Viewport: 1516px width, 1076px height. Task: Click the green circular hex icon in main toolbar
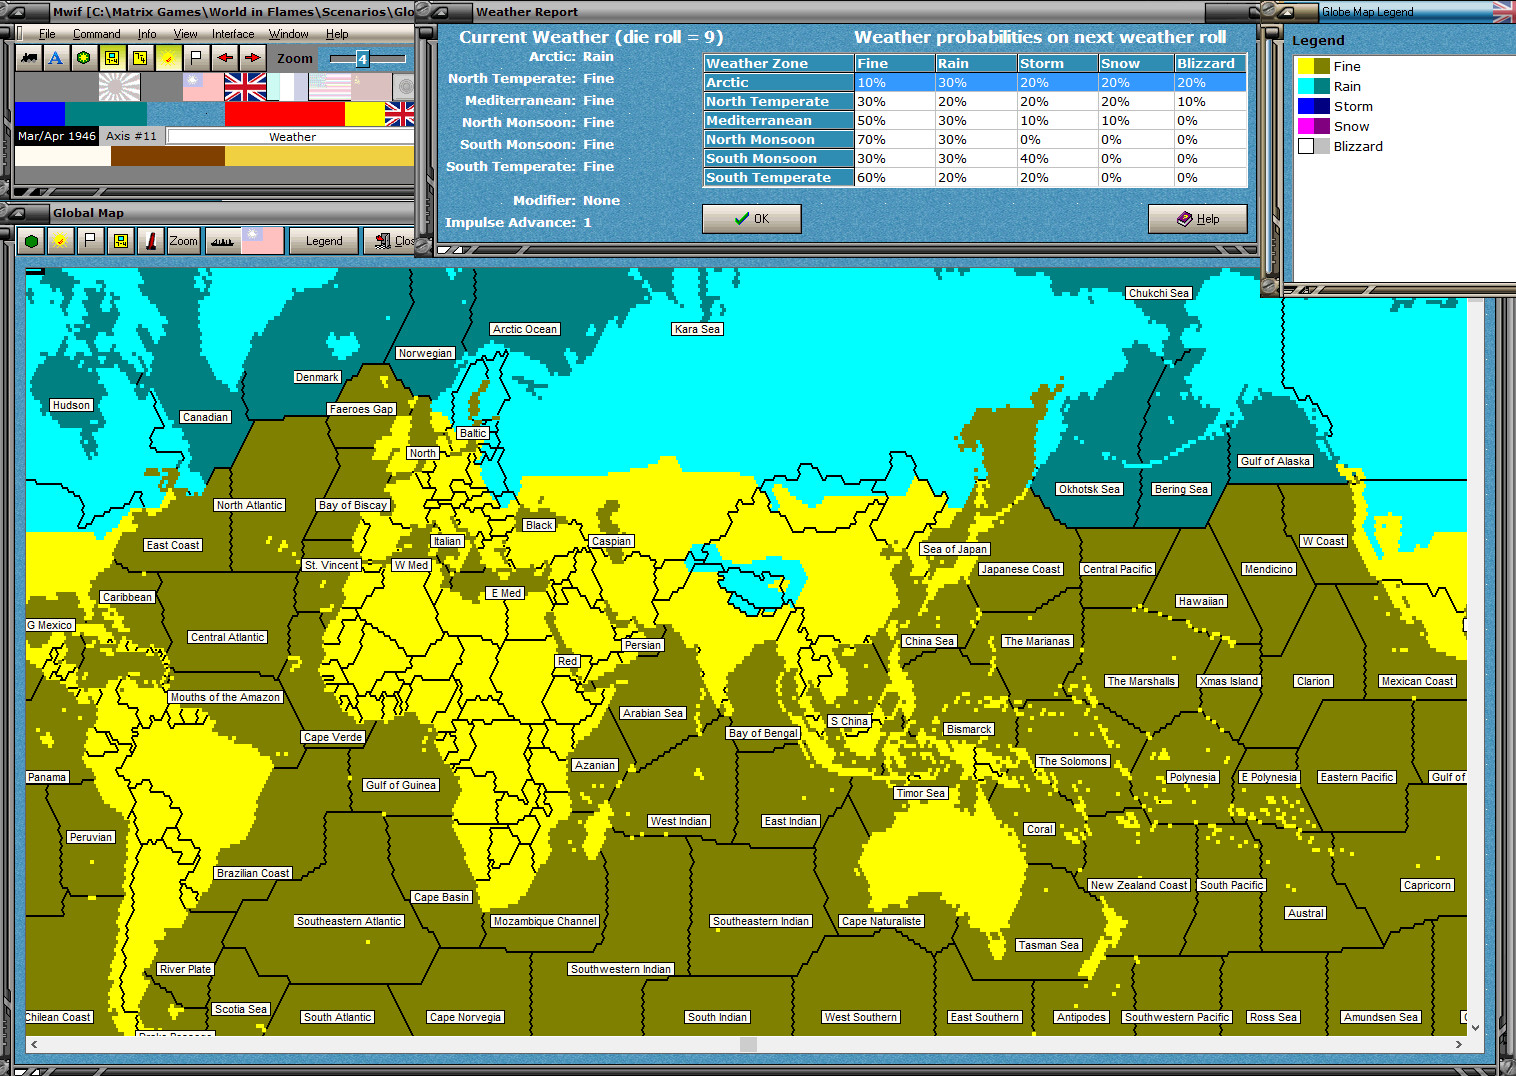pyautogui.click(x=84, y=58)
